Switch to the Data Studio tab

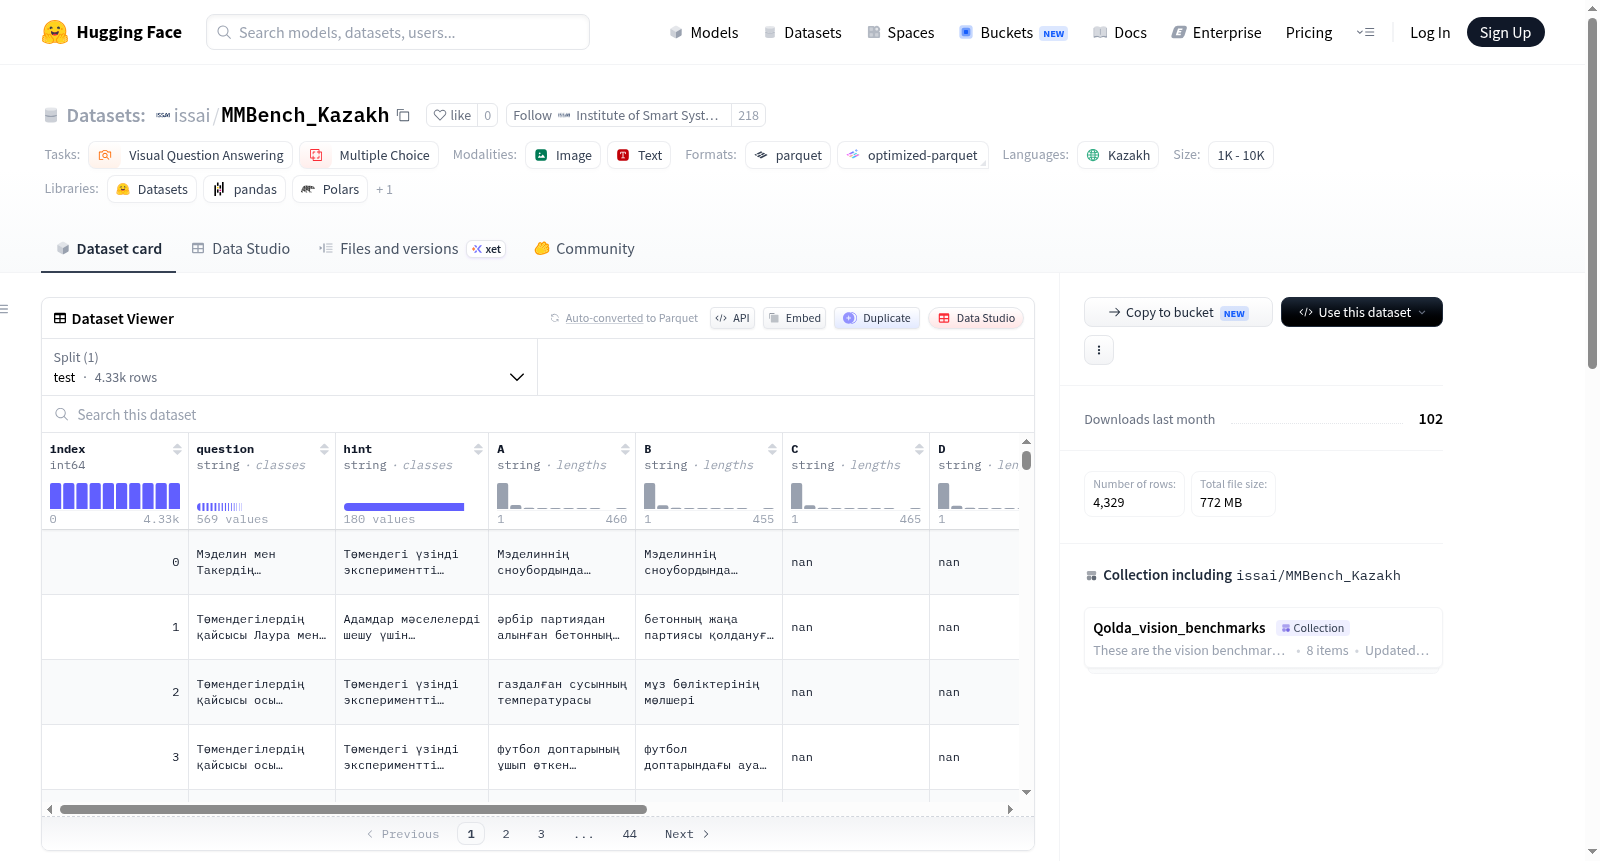[241, 249]
